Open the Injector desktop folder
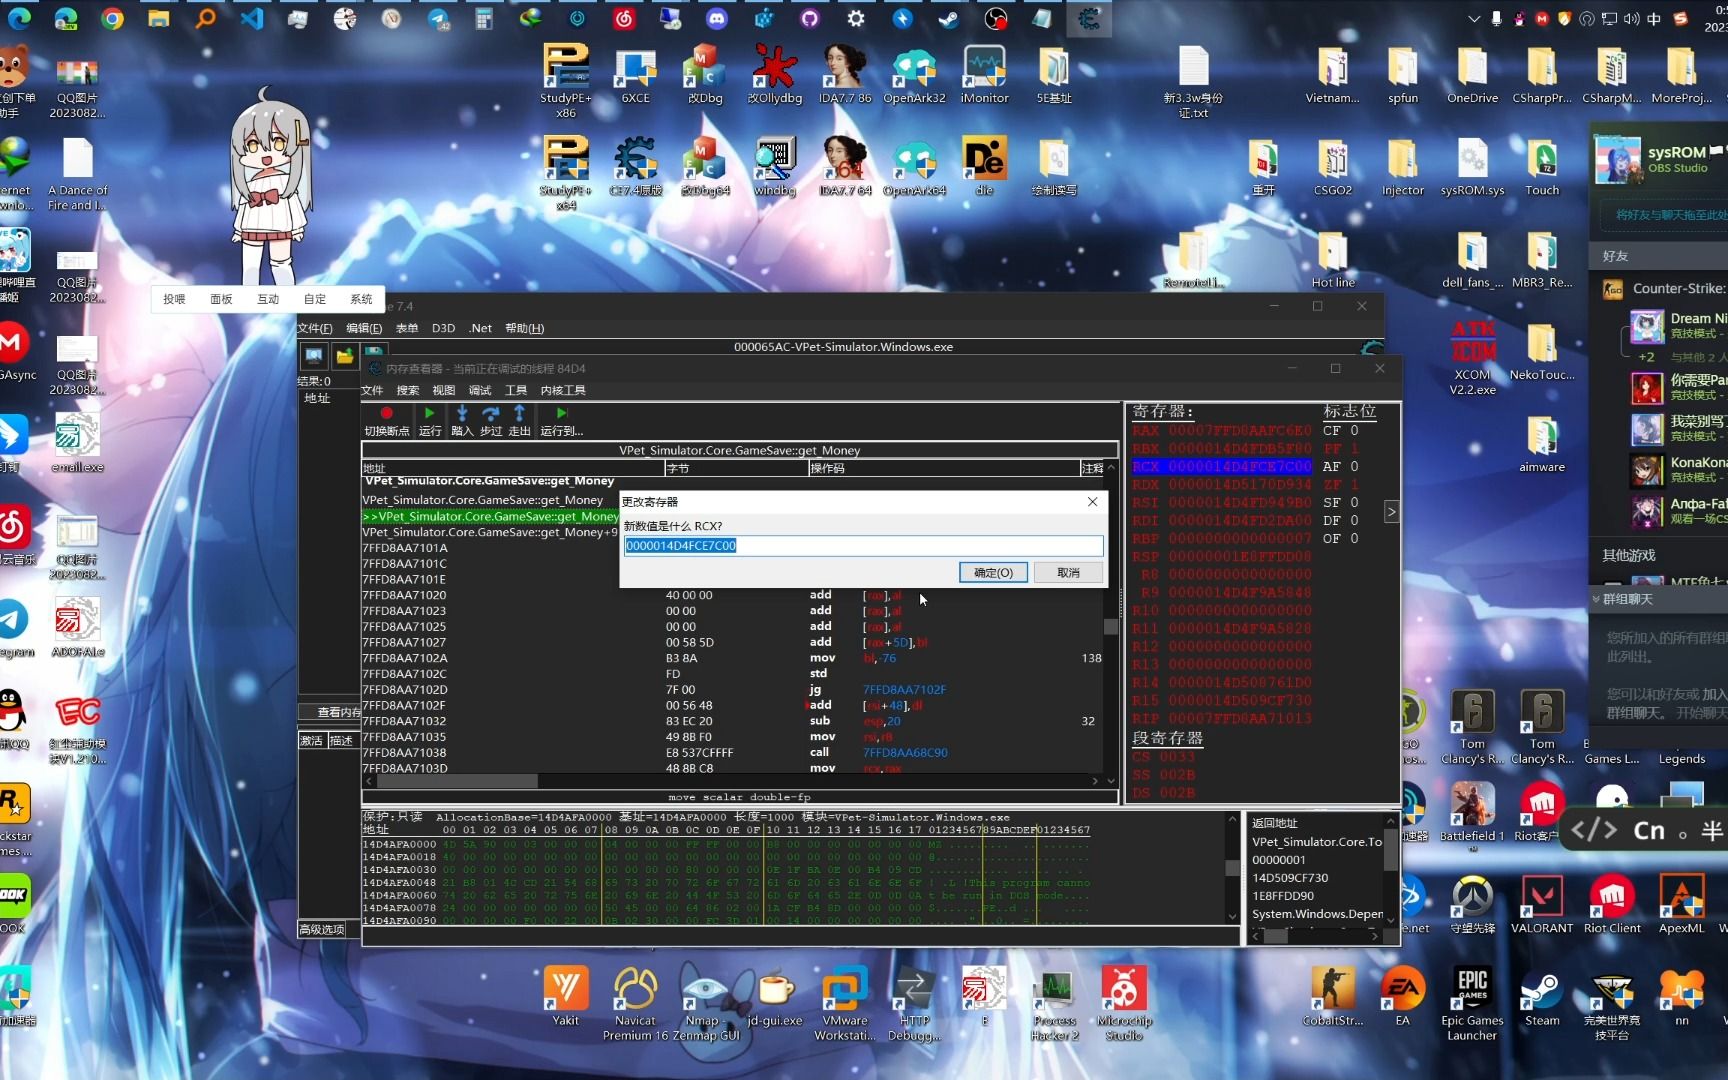The height and width of the screenshot is (1080, 1728). [x=1402, y=167]
